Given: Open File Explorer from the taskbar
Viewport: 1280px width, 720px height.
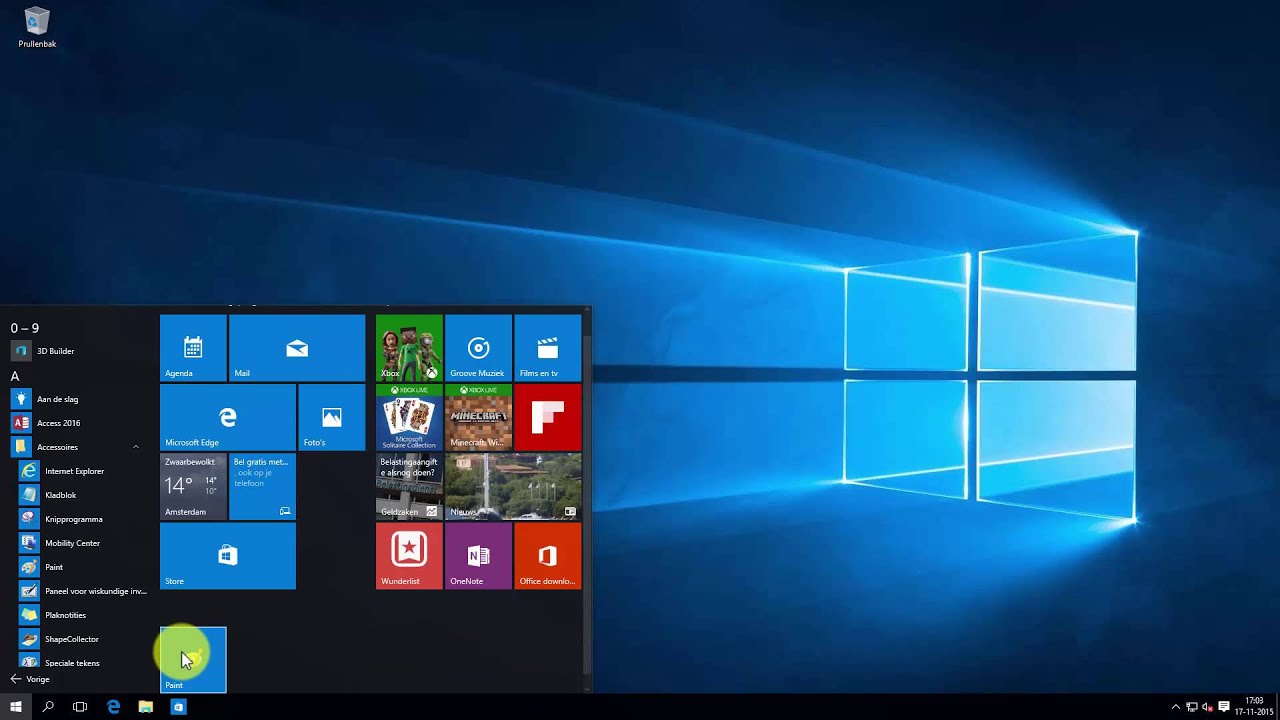Looking at the screenshot, I should point(146,706).
